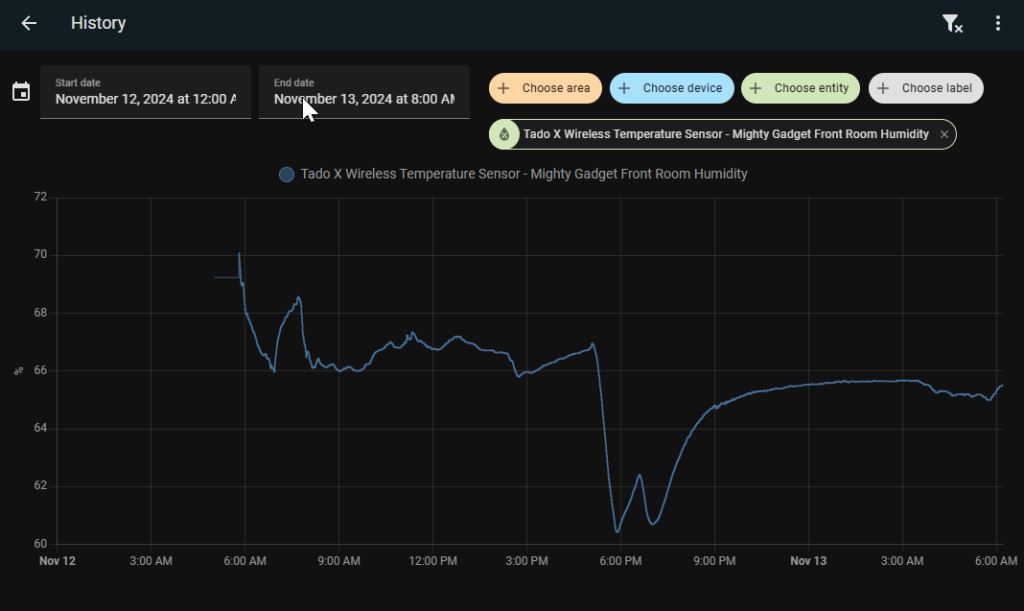This screenshot has height=611, width=1024.
Task: Click the plus icon on Choose entity
Action: pos(756,88)
